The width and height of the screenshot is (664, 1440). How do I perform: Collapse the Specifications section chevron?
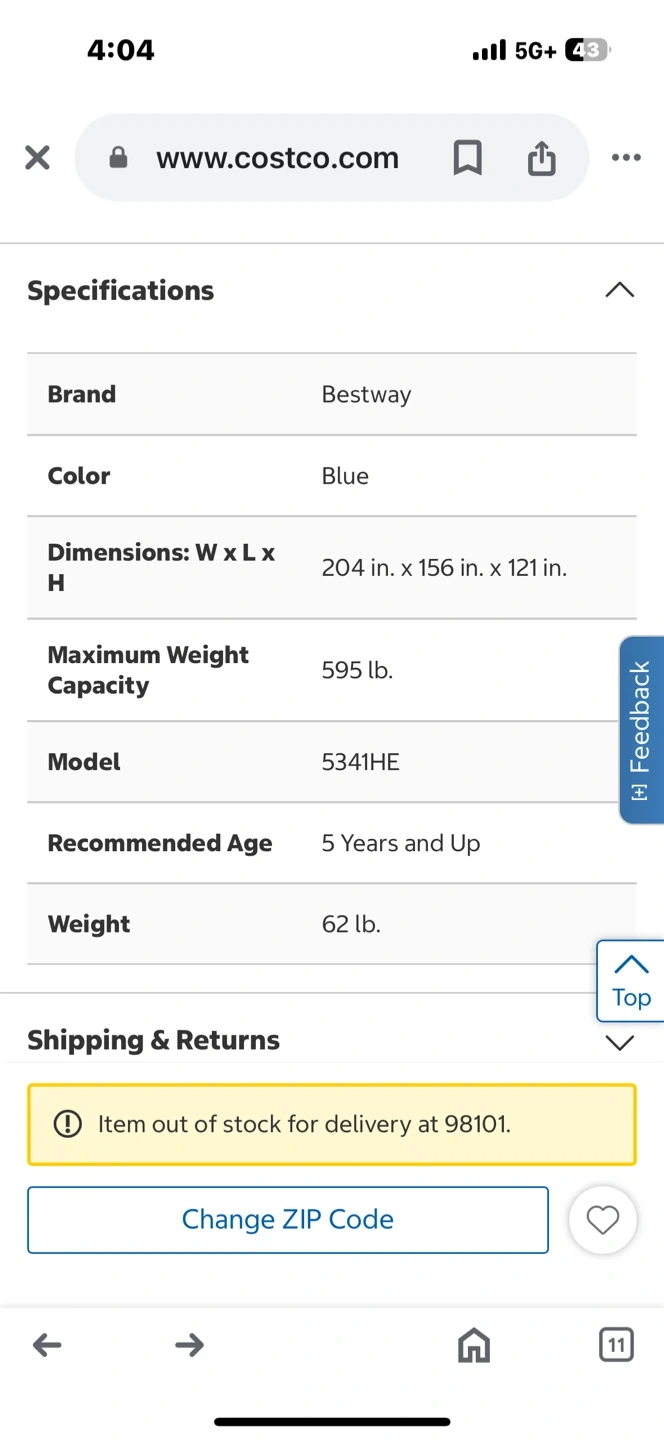[x=619, y=290]
